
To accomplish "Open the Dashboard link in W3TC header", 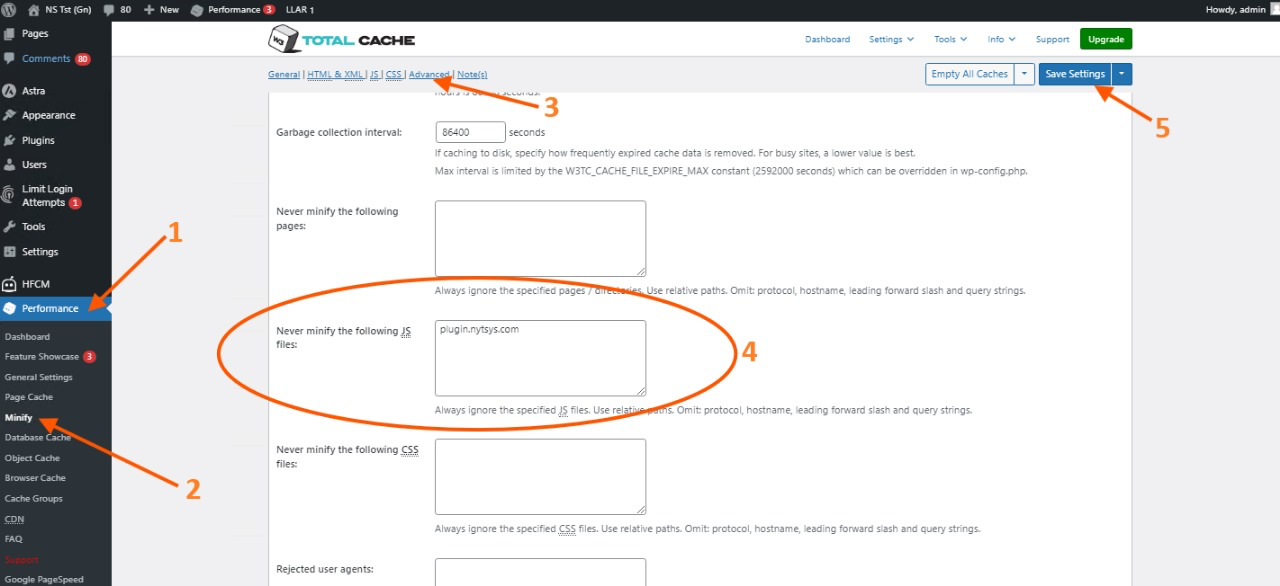I will click(x=827, y=39).
